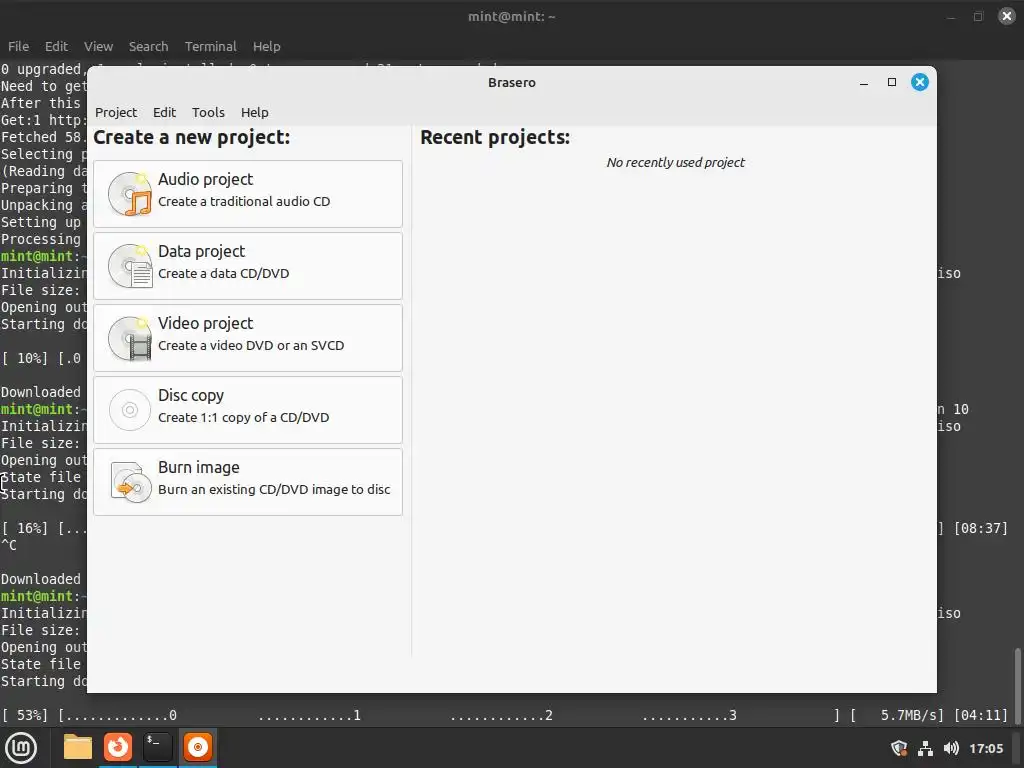Open the Files folder icon in taskbar
The image size is (1024, 768).
tap(78, 748)
